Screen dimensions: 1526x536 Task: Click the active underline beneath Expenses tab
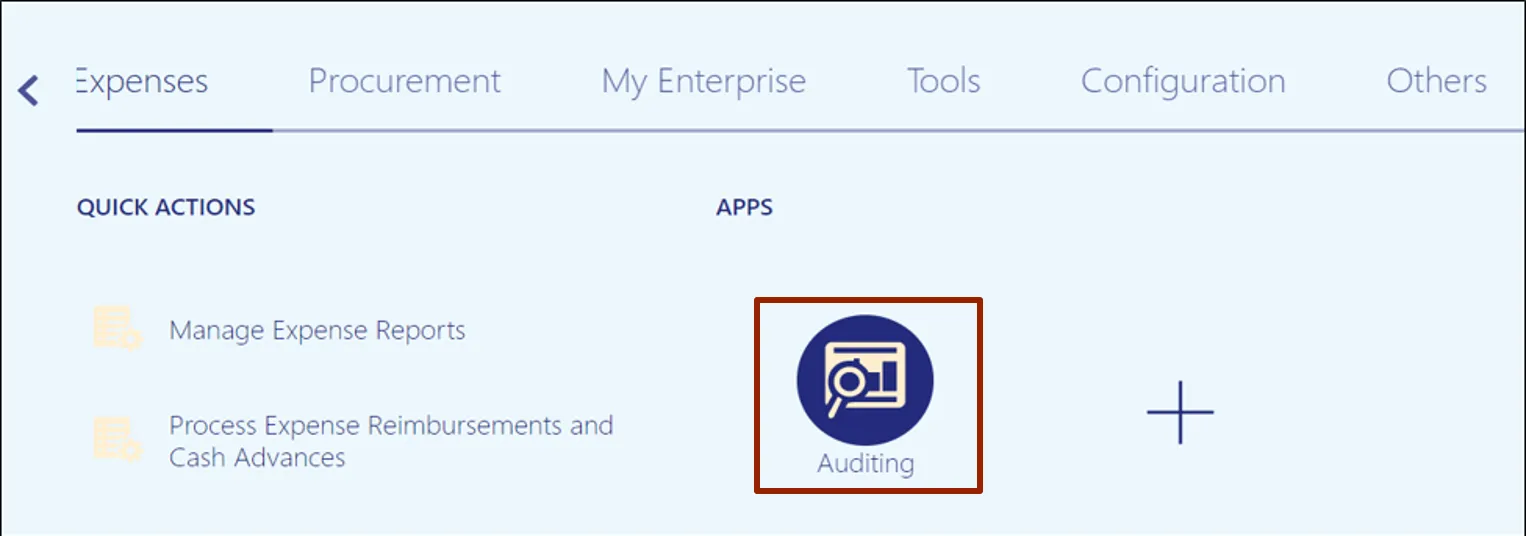174,130
